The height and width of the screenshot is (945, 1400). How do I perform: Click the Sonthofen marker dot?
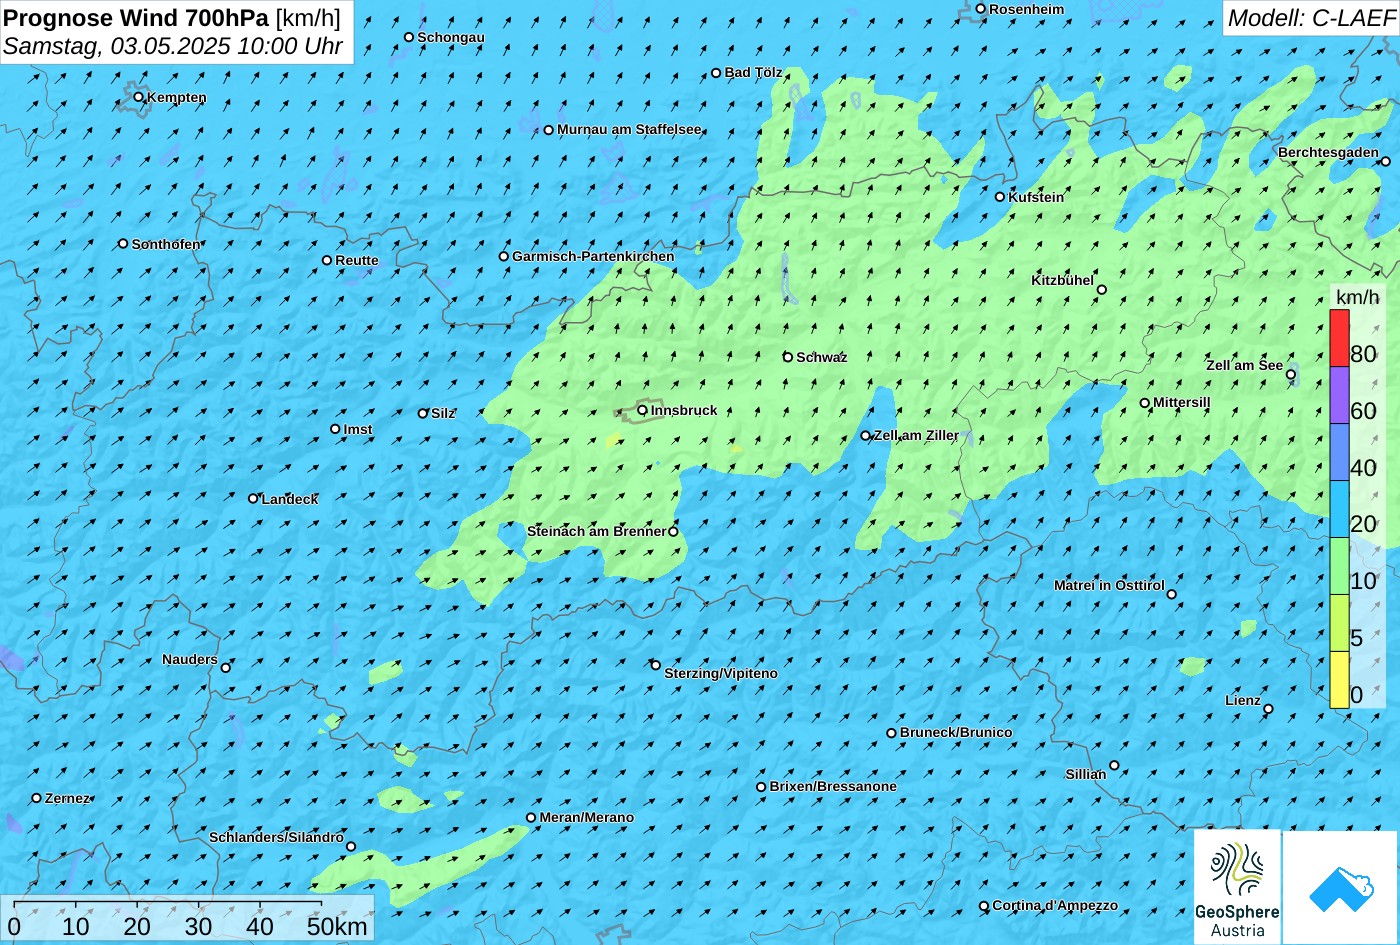tap(123, 244)
